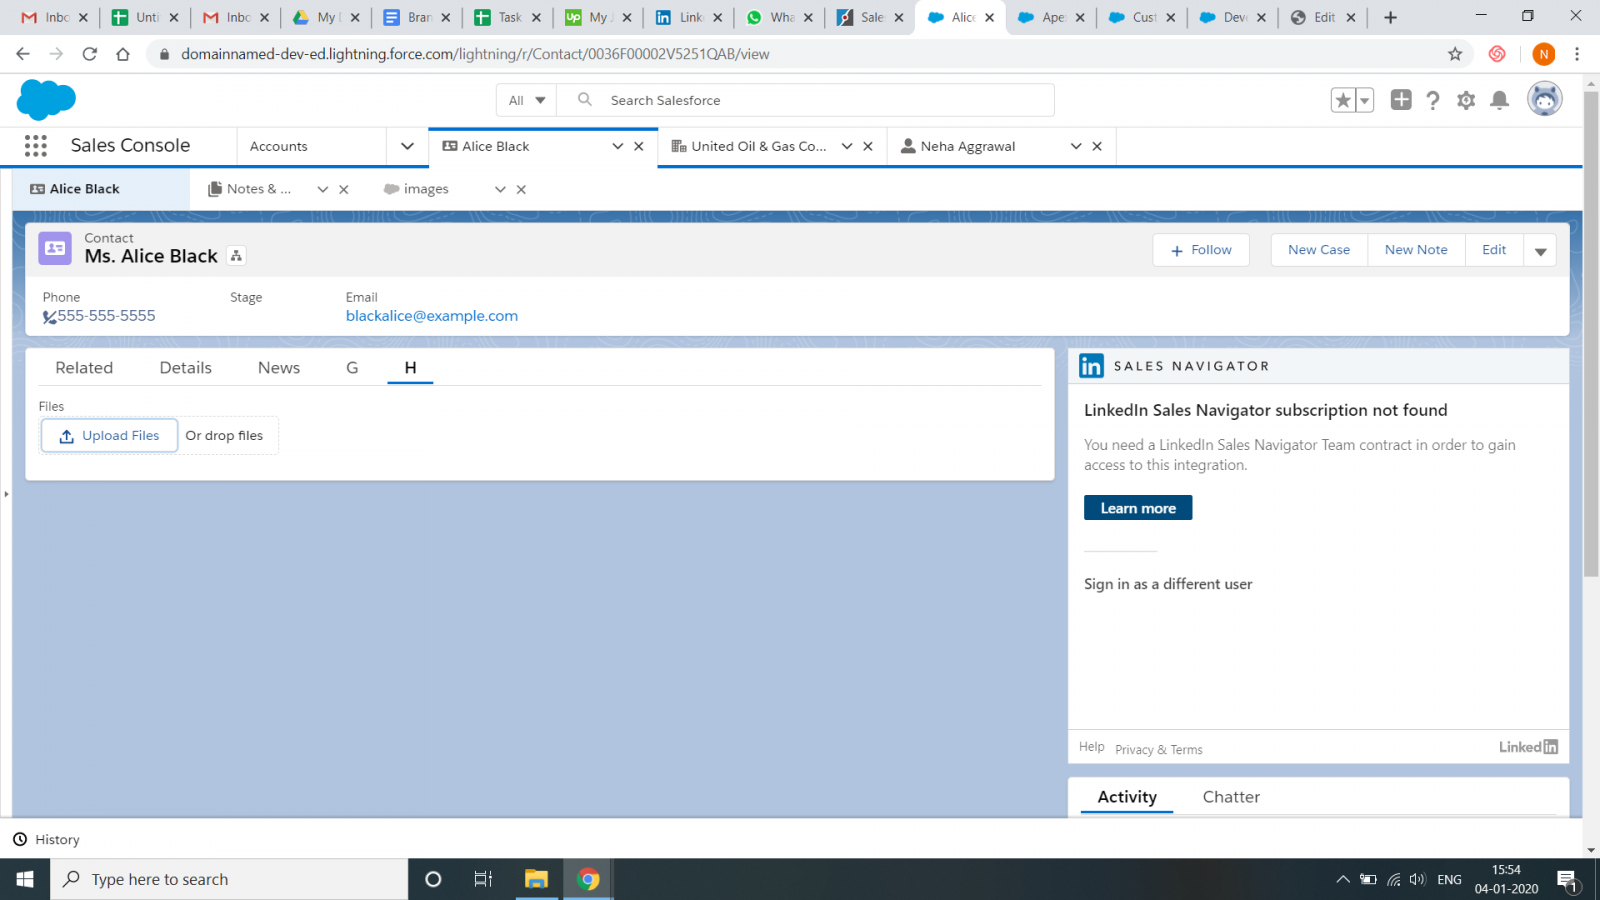Screen dimensions: 1600x900
Task: Open File Explorer from the taskbar
Action: coord(536,879)
